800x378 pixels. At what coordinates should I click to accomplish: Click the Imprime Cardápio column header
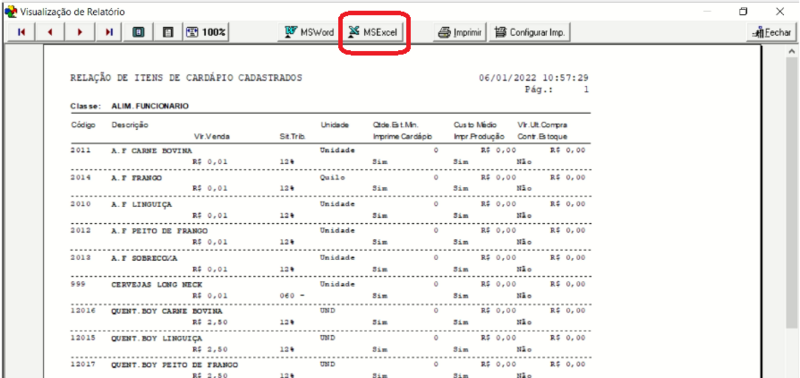point(402,137)
